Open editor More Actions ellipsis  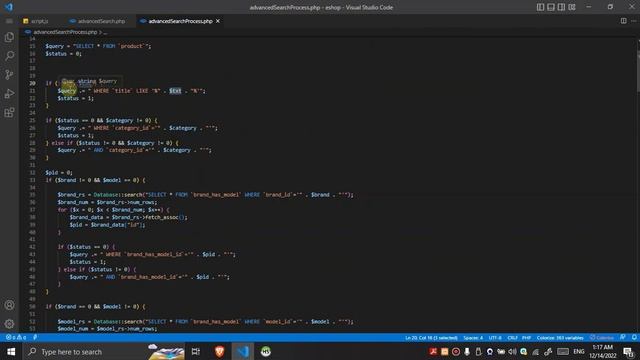(x=634, y=21)
